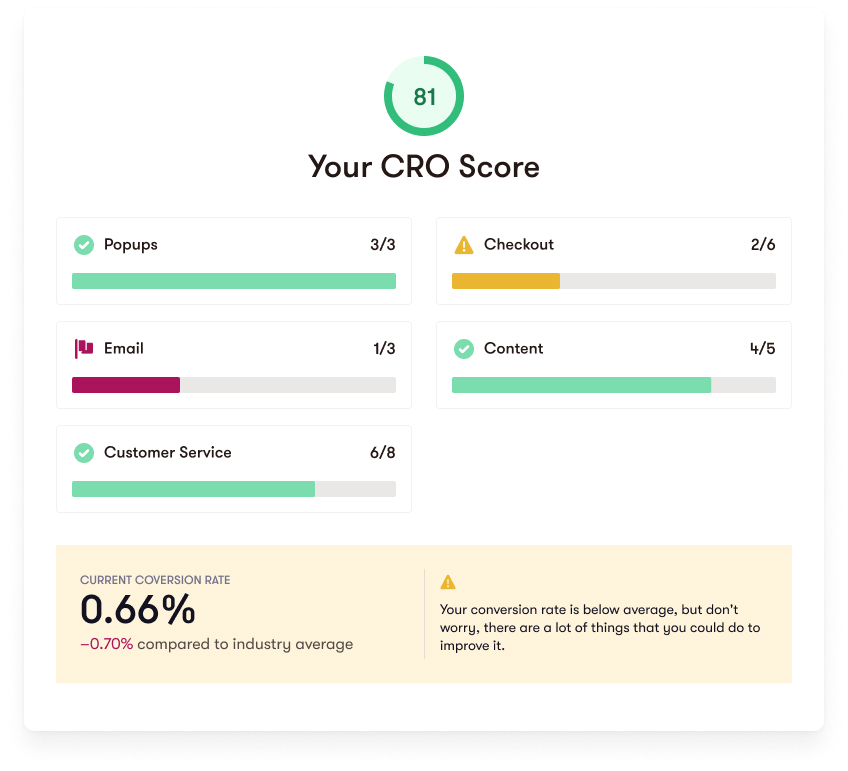Click the yellow alert symbol above the improvement tip
Image resolution: width=848 pixels, height=771 pixels.
click(448, 582)
